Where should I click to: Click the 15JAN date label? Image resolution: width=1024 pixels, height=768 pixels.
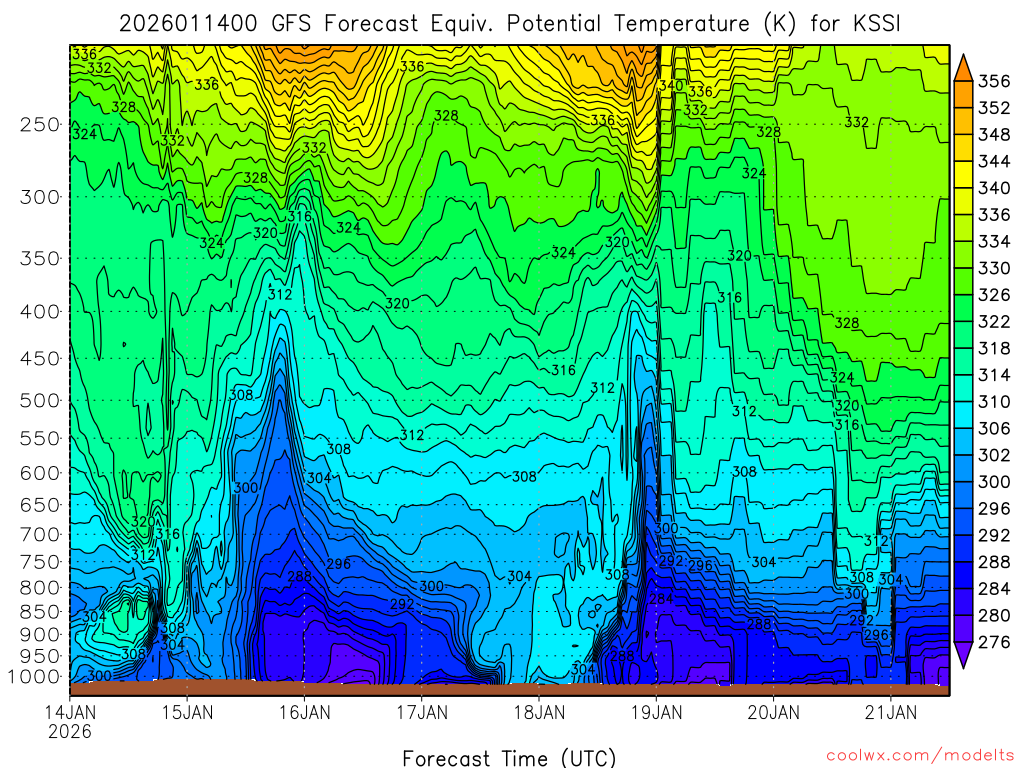(187, 712)
